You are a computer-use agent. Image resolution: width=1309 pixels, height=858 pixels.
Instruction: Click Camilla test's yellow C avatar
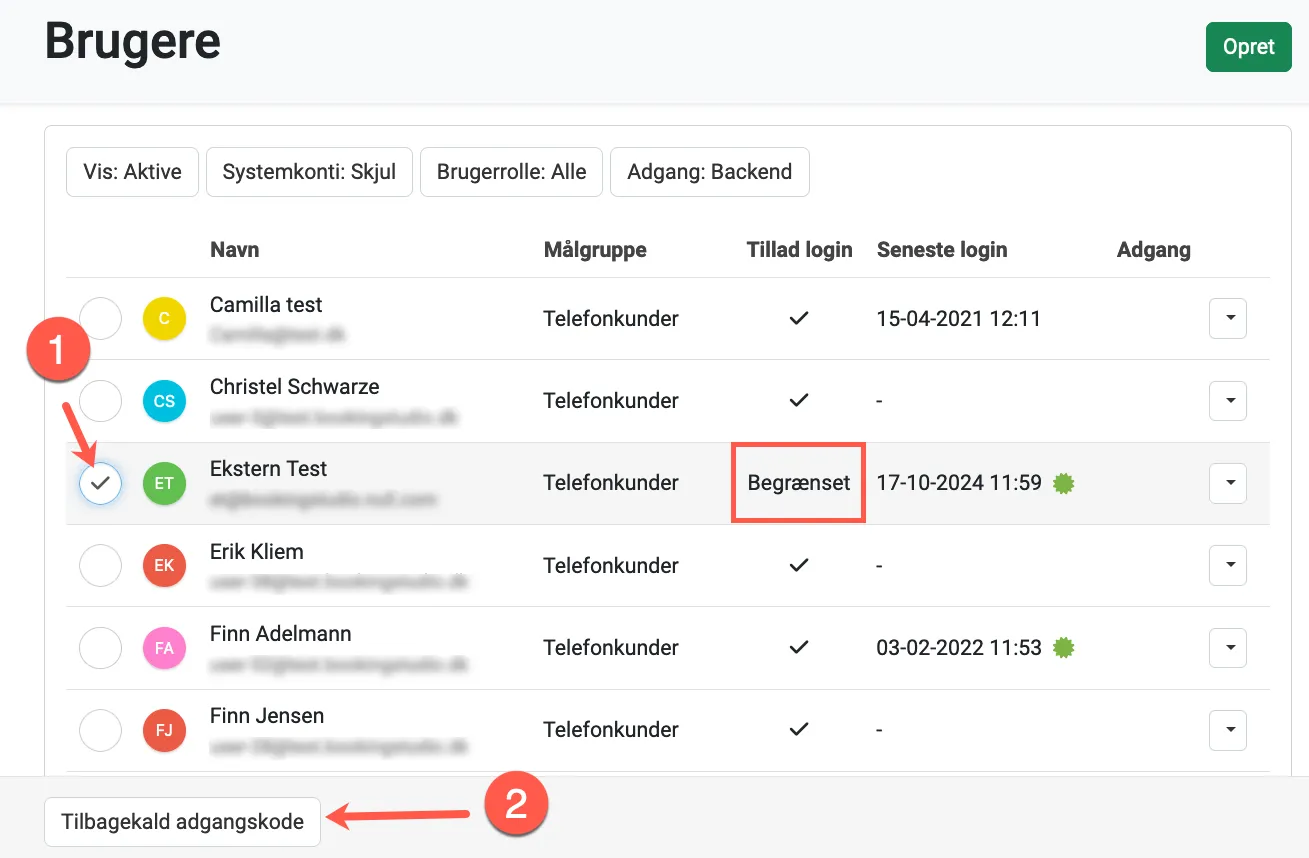164,318
